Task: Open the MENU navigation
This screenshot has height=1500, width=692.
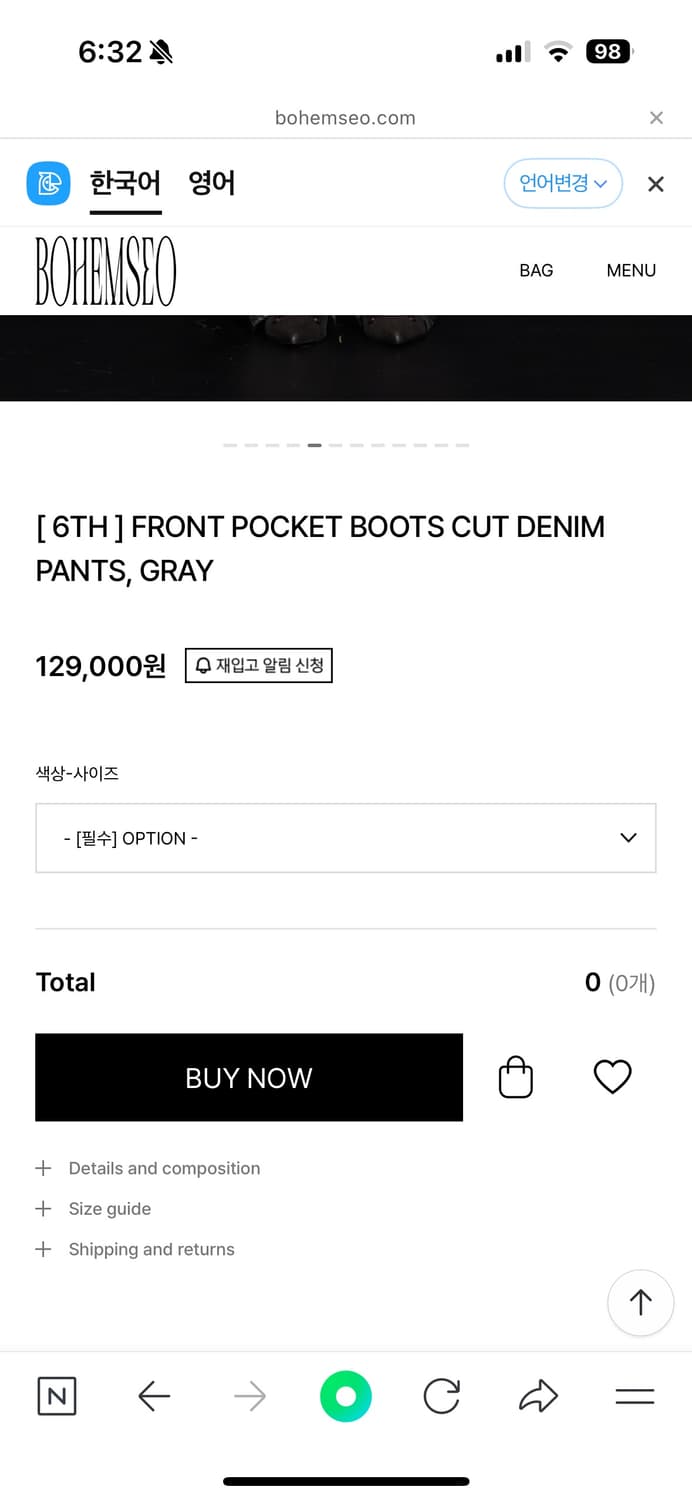Action: coord(631,270)
